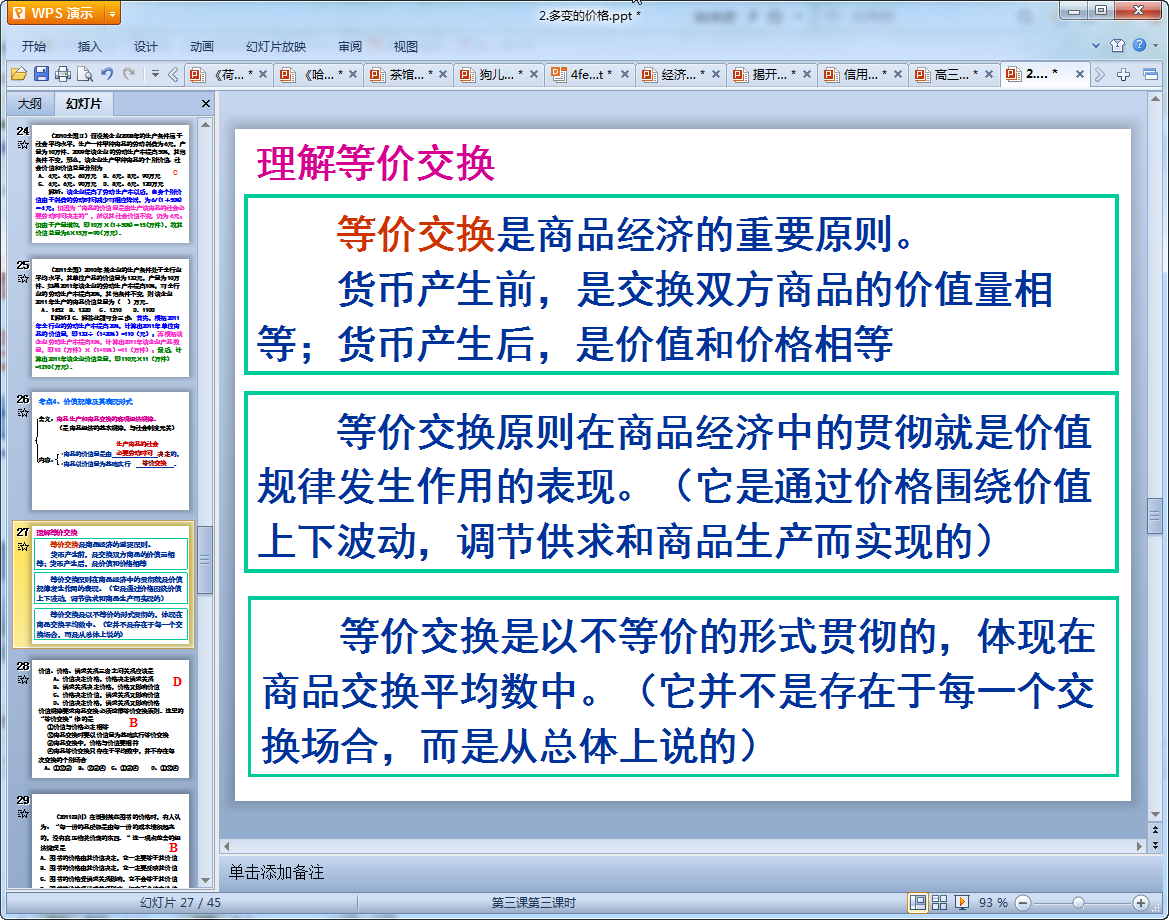Close the active 2.... document tab
This screenshot has height=920, width=1169.
tap(1079, 74)
